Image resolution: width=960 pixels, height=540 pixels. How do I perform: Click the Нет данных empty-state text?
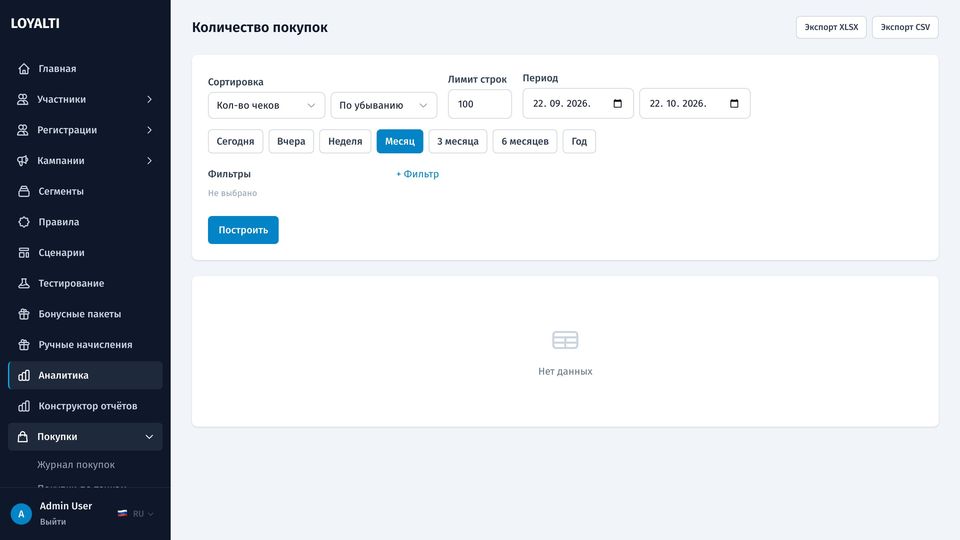click(x=565, y=371)
